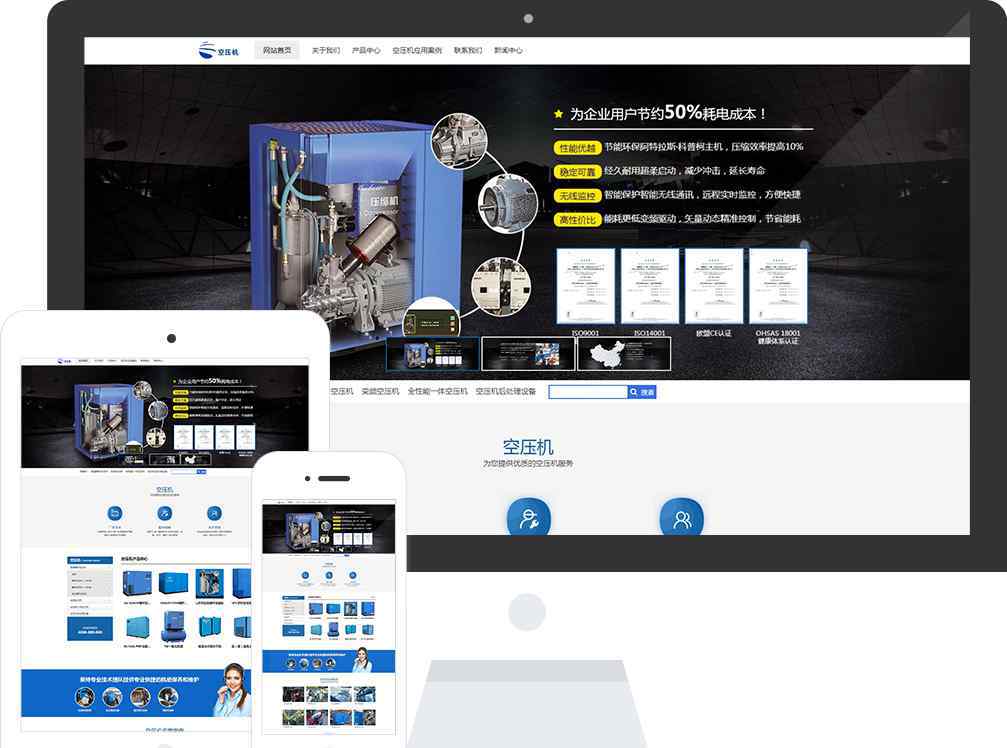Image resolution: width=1007 pixels, height=748 pixels.
Task: Open the first gallery photo on phone mockup
Action: [x=293, y=694]
